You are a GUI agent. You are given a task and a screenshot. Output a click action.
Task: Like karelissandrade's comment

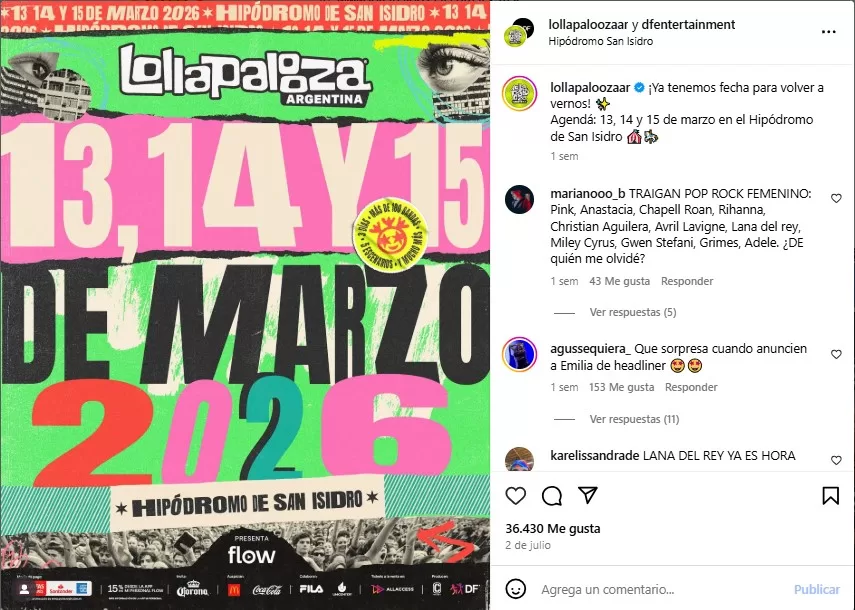coord(836,461)
